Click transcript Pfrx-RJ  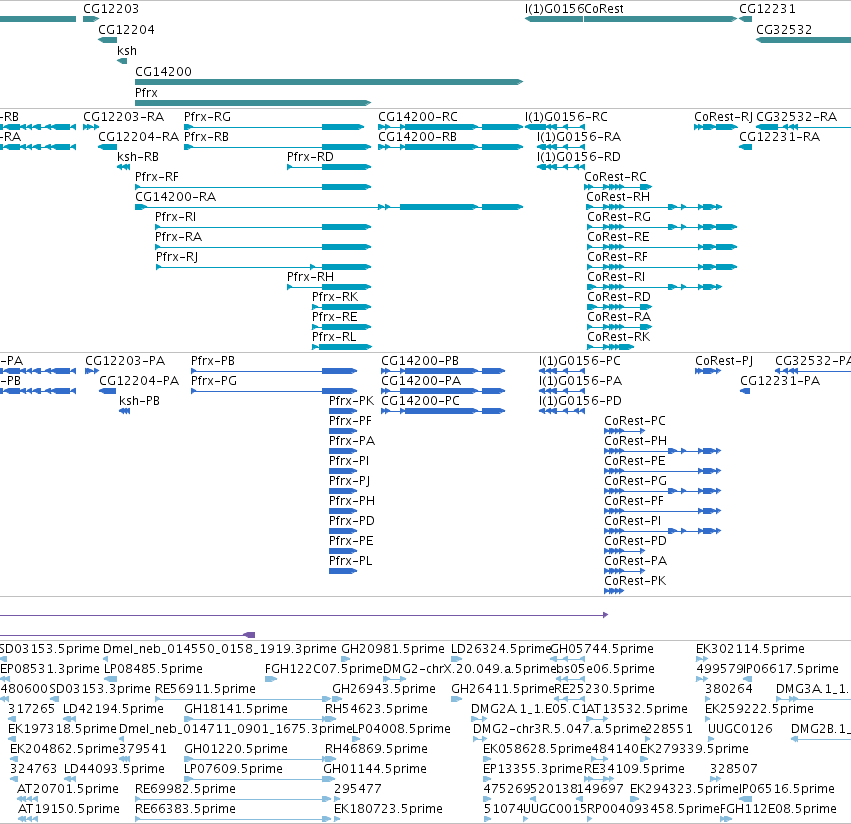pos(263,267)
